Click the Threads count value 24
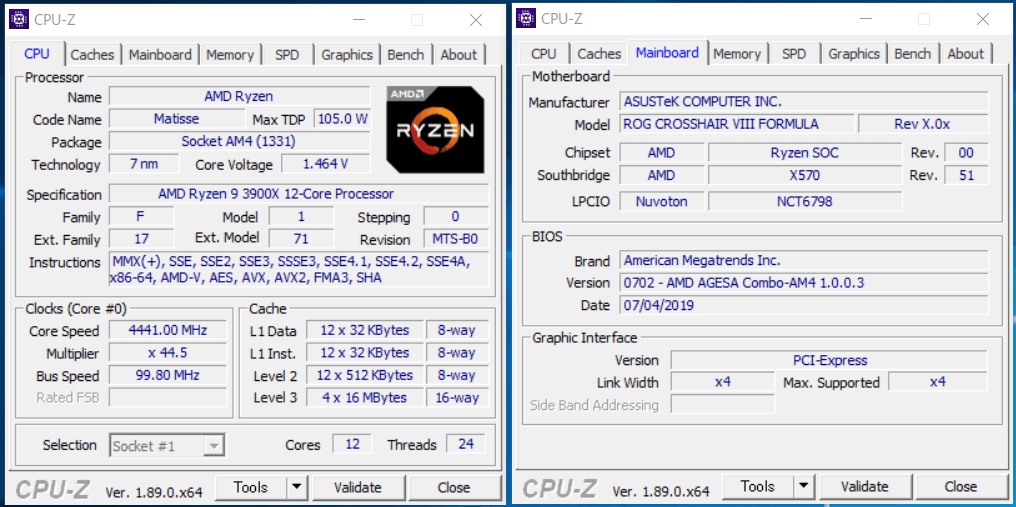 coord(465,444)
